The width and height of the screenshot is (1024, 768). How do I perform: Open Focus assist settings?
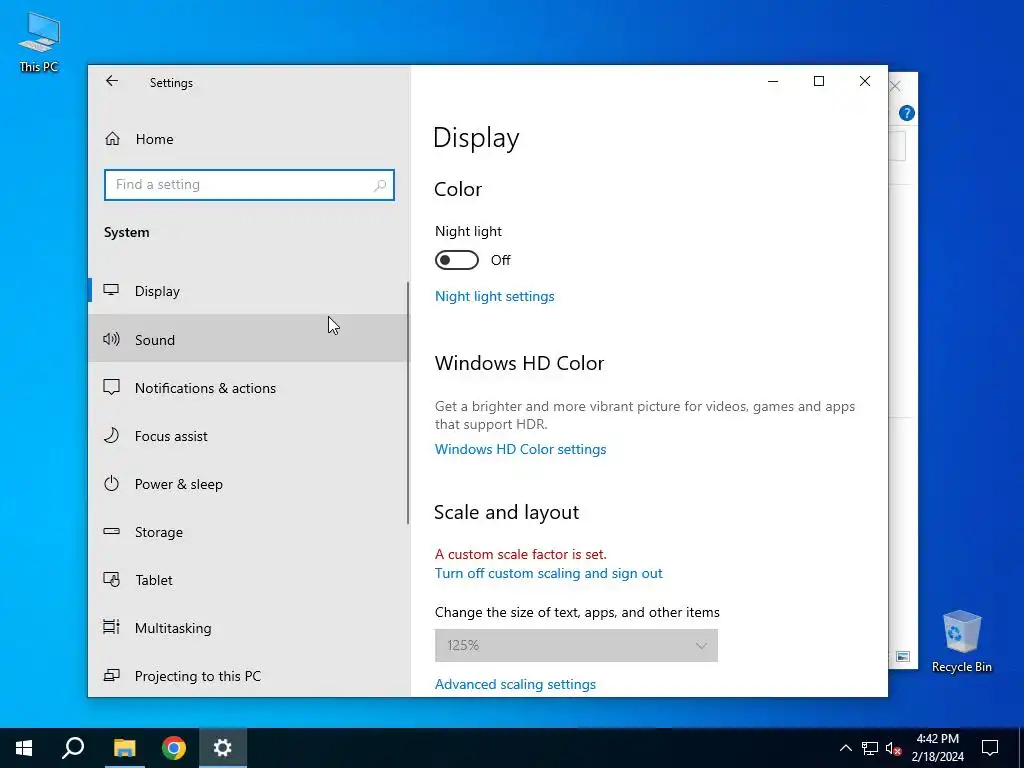tap(249, 436)
